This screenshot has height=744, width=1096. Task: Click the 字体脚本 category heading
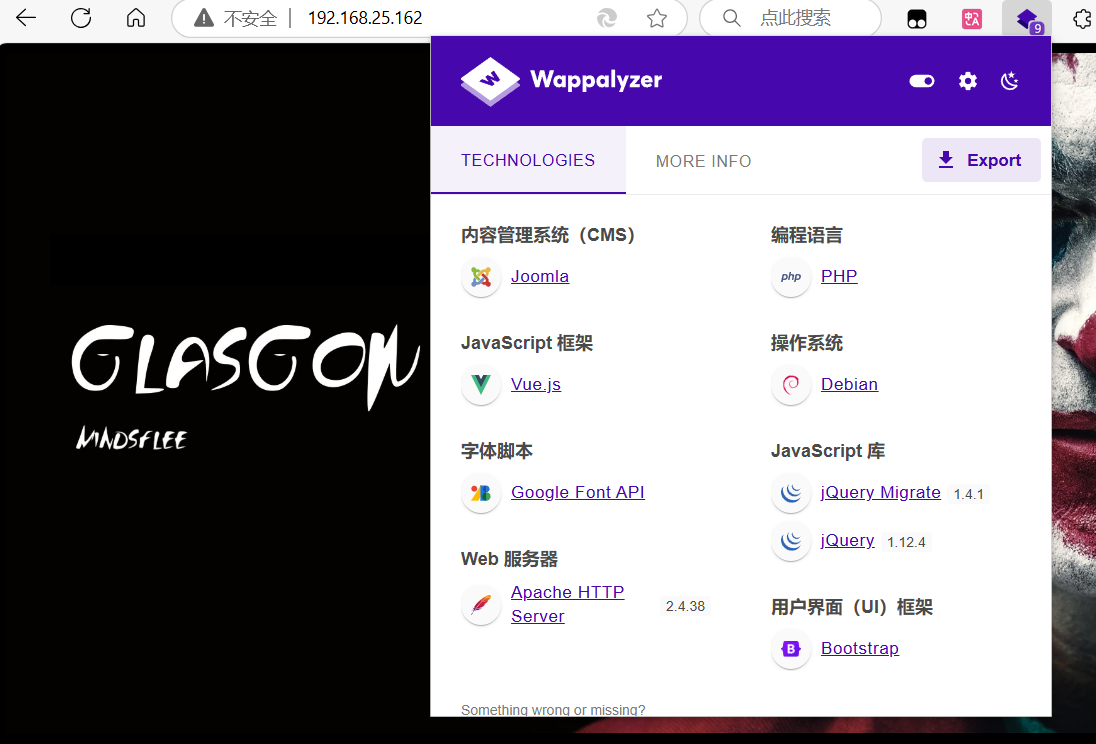tap(497, 451)
